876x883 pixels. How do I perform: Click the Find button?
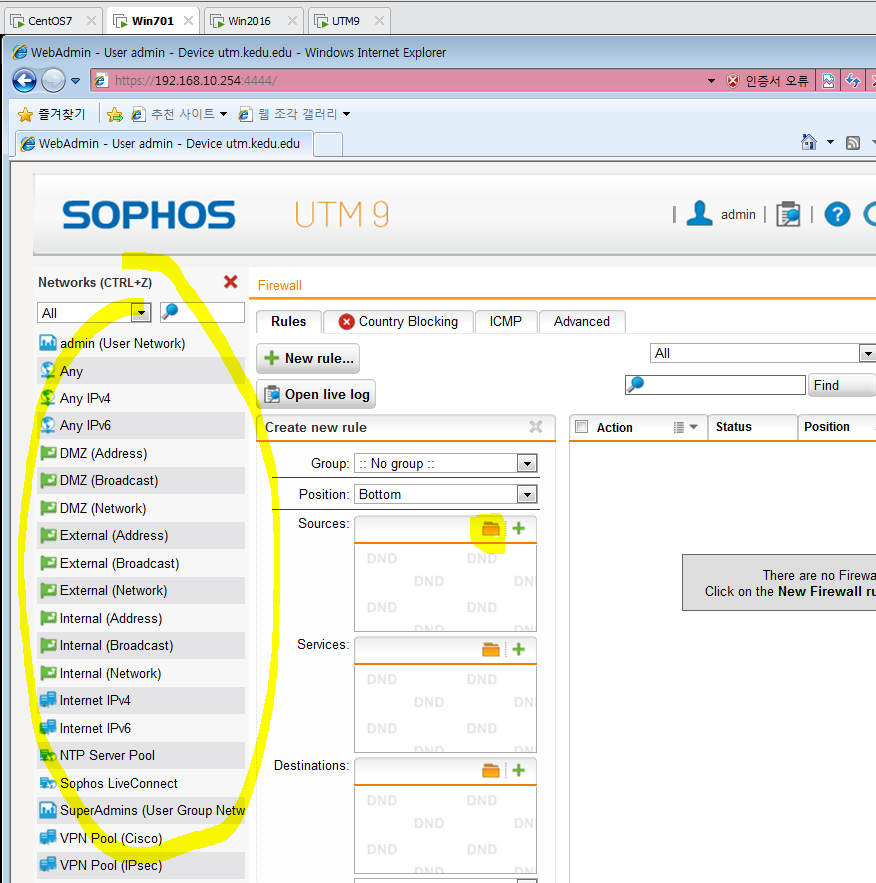coord(841,385)
